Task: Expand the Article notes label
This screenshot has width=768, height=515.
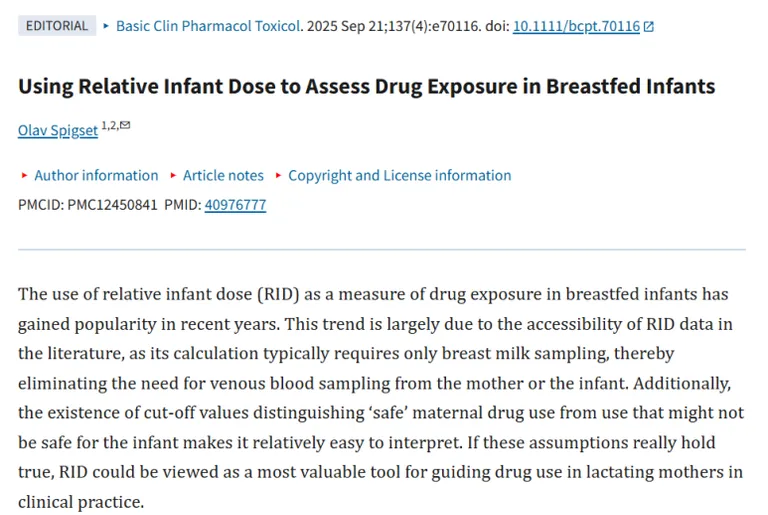Action: coord(223,175)
